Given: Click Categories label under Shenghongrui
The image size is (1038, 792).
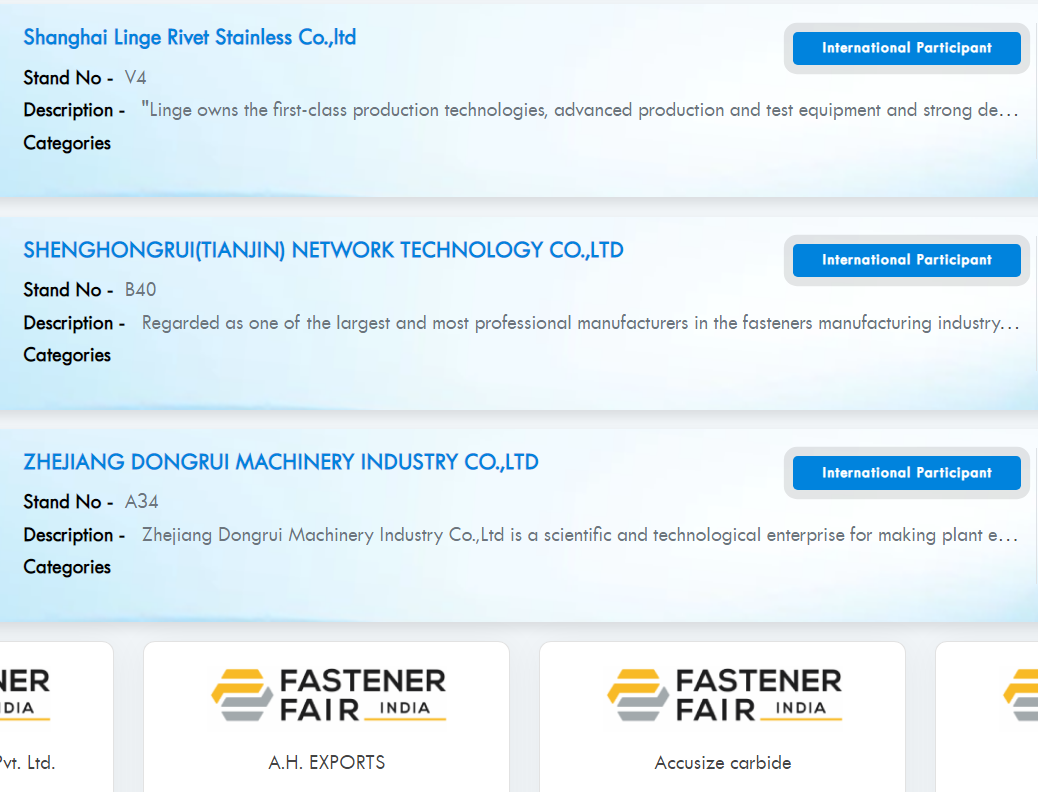Looking at the screenshot, I should pyautogui.click(x=67, y=356).
